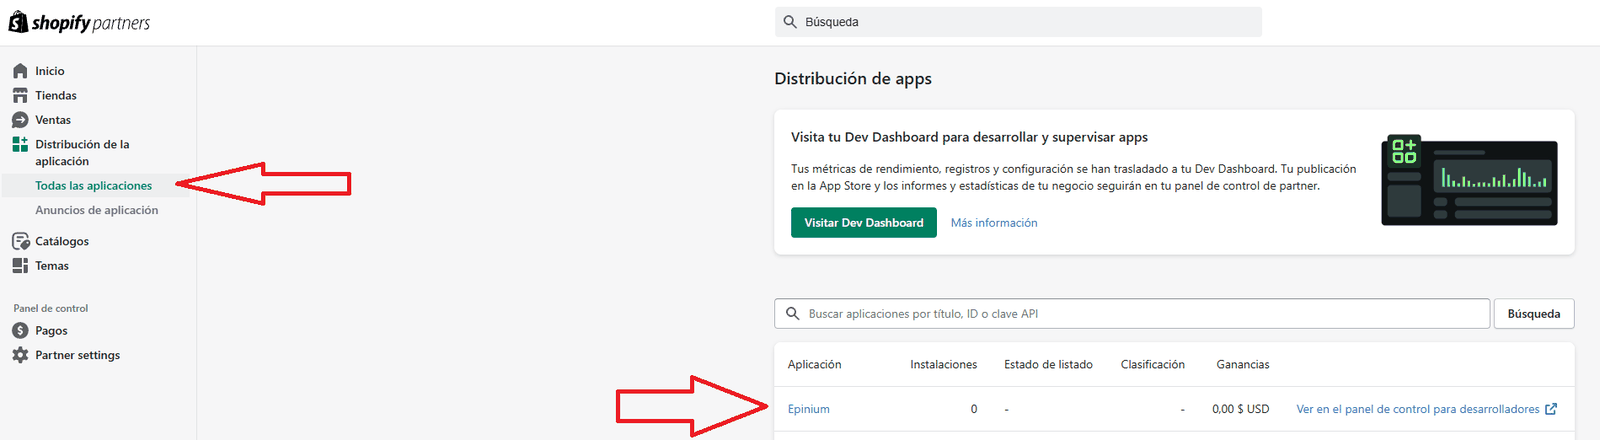The image size is (1600, 440).
Task: Open Partner settings
Action: (x=78, y=355)
